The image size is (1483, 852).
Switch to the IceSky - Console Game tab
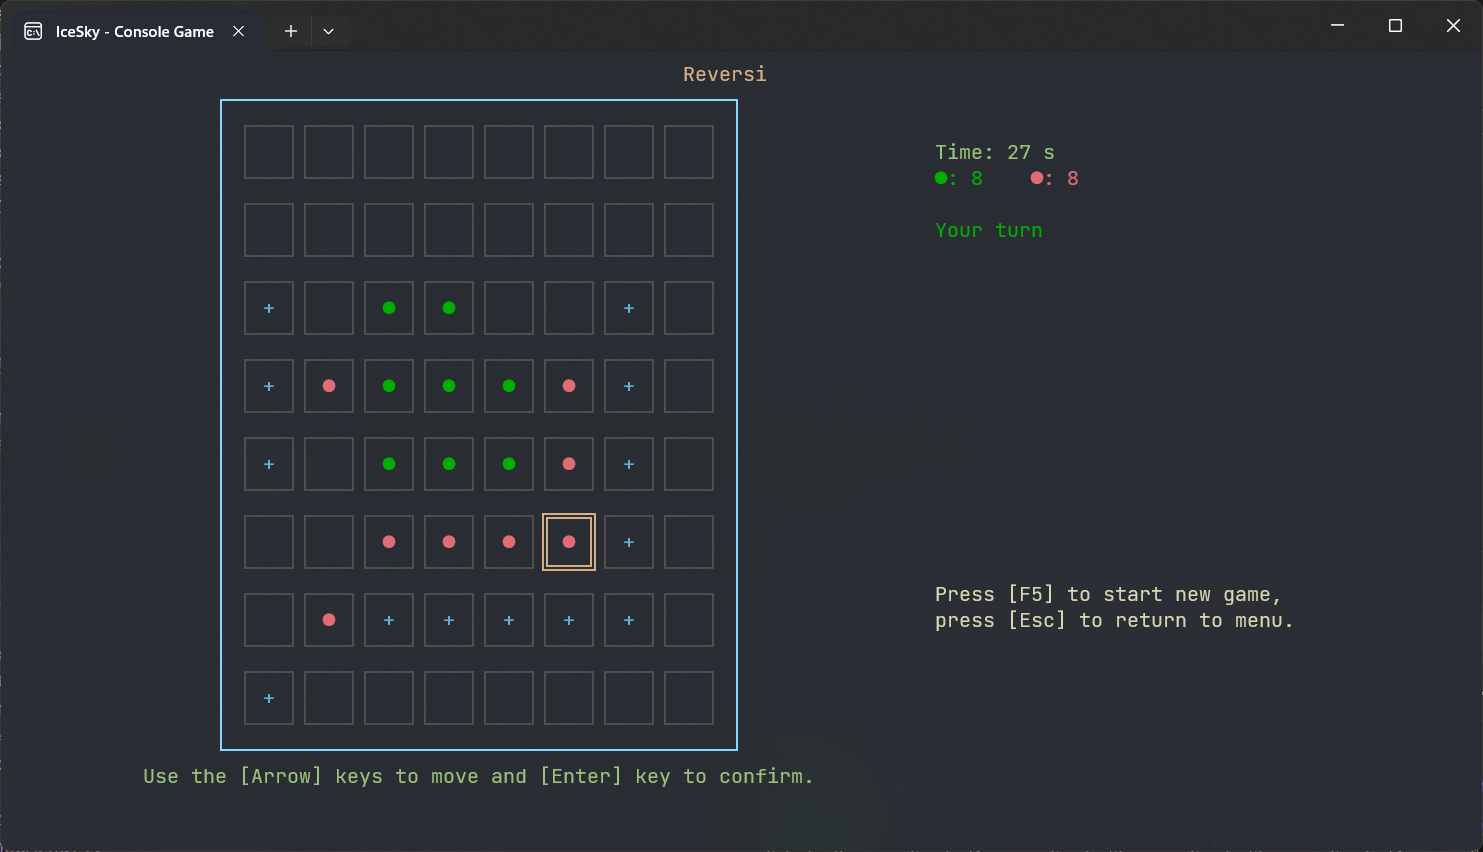click(135, 31)
